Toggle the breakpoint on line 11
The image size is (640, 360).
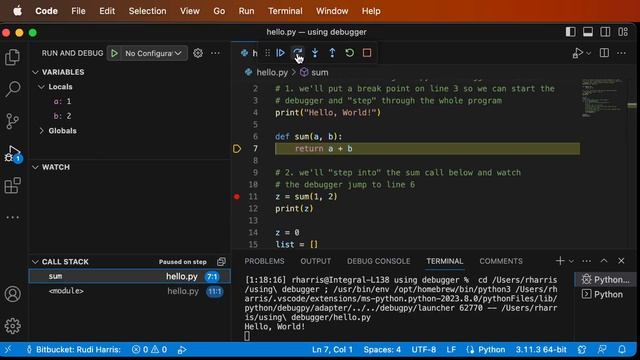237,197
